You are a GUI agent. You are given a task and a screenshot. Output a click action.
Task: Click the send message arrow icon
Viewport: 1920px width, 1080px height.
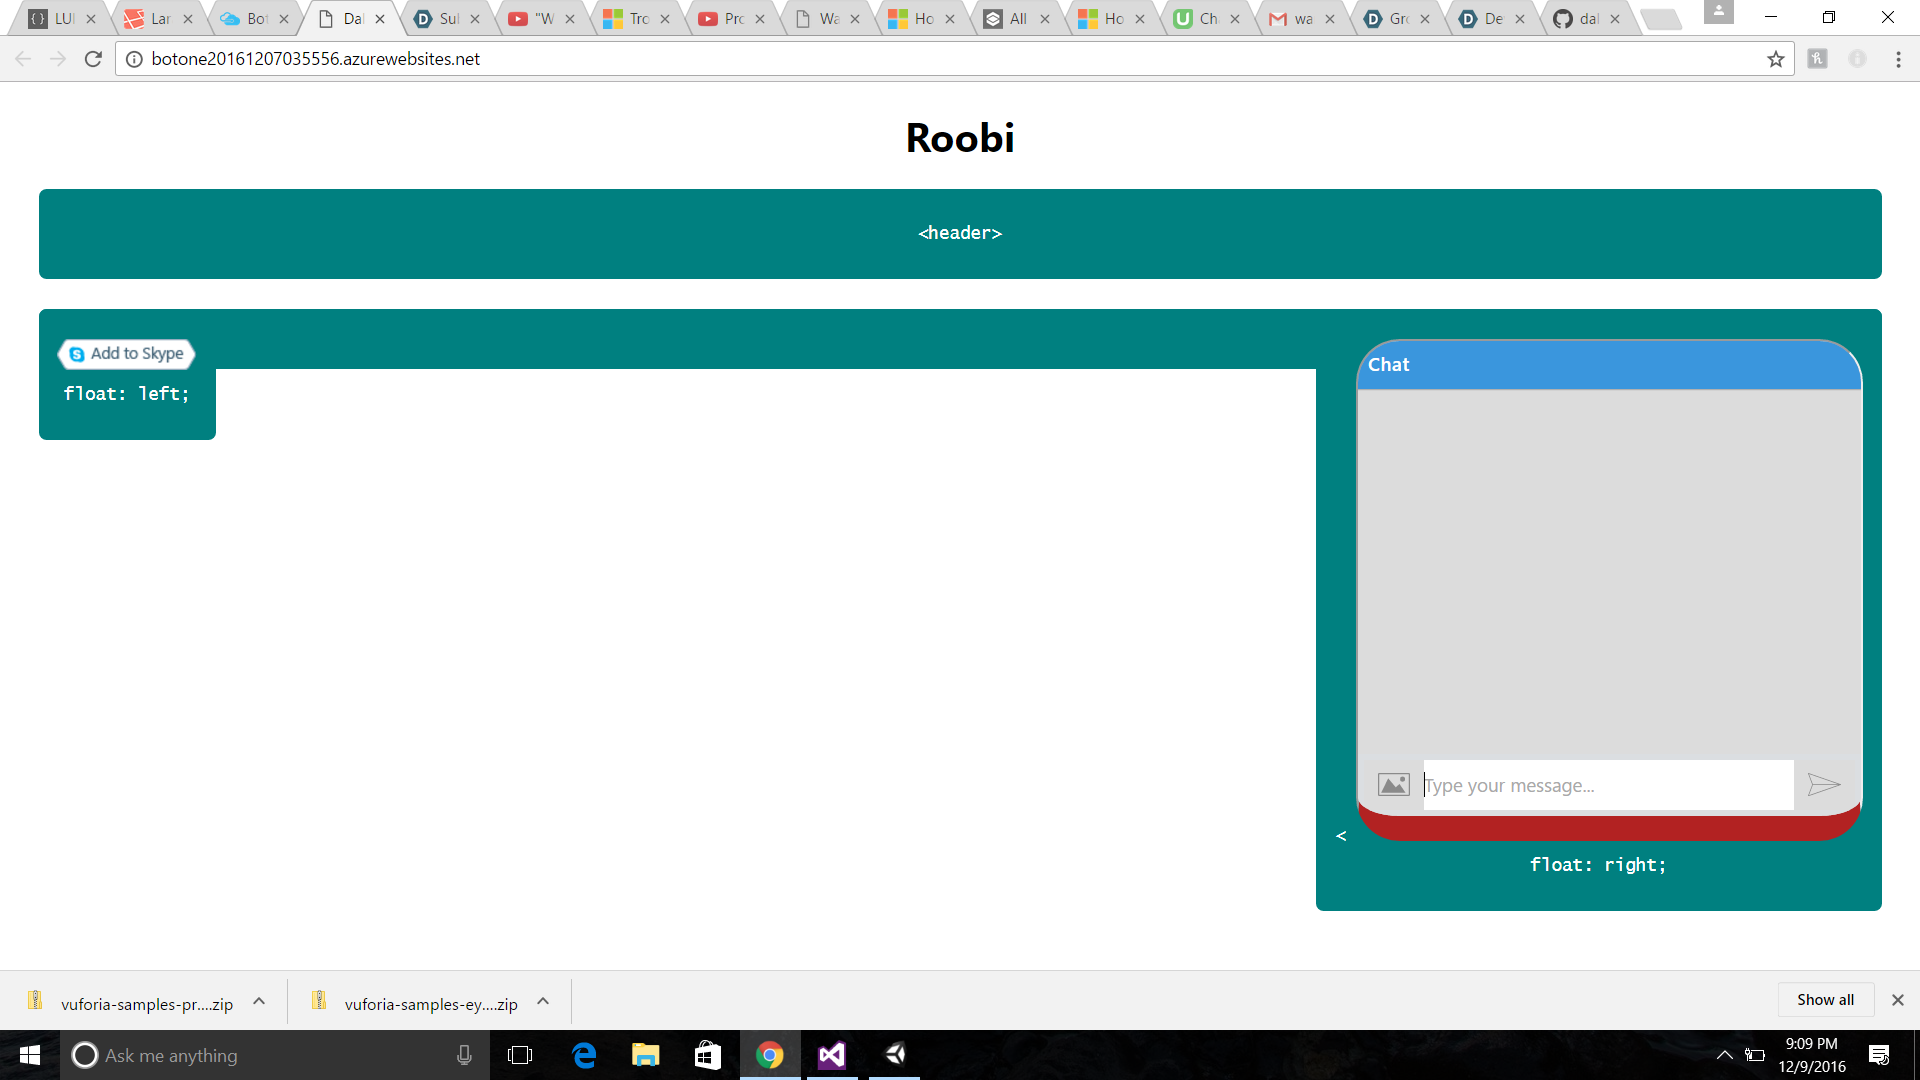coord(1823,785)
